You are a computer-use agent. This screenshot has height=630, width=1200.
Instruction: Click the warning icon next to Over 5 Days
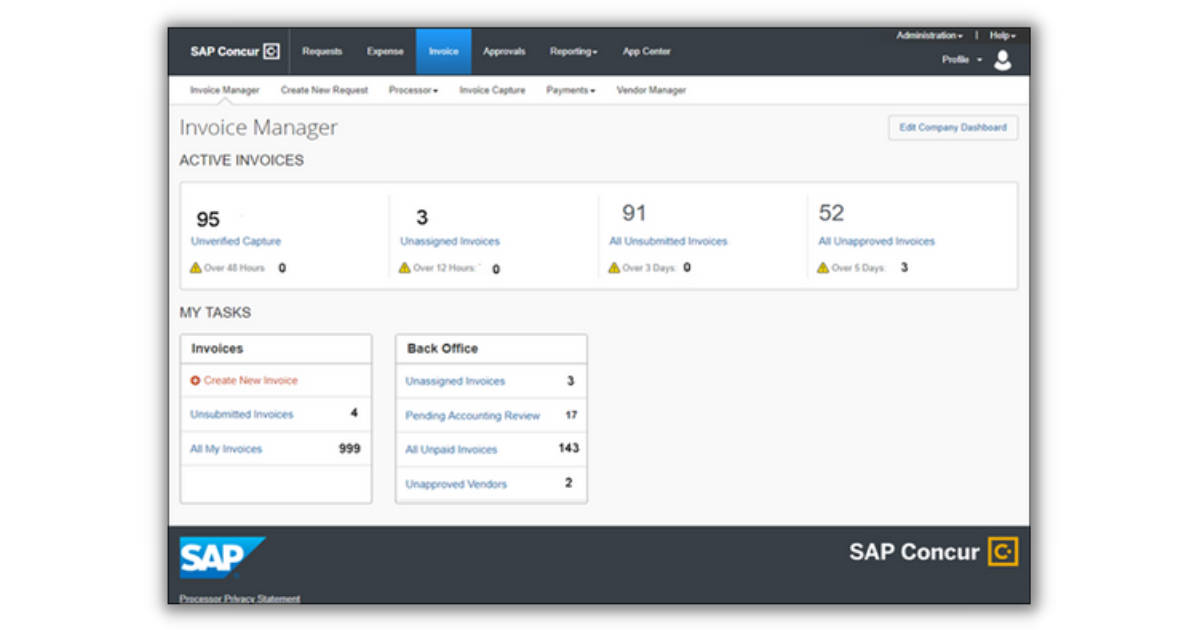coord(822,267)
